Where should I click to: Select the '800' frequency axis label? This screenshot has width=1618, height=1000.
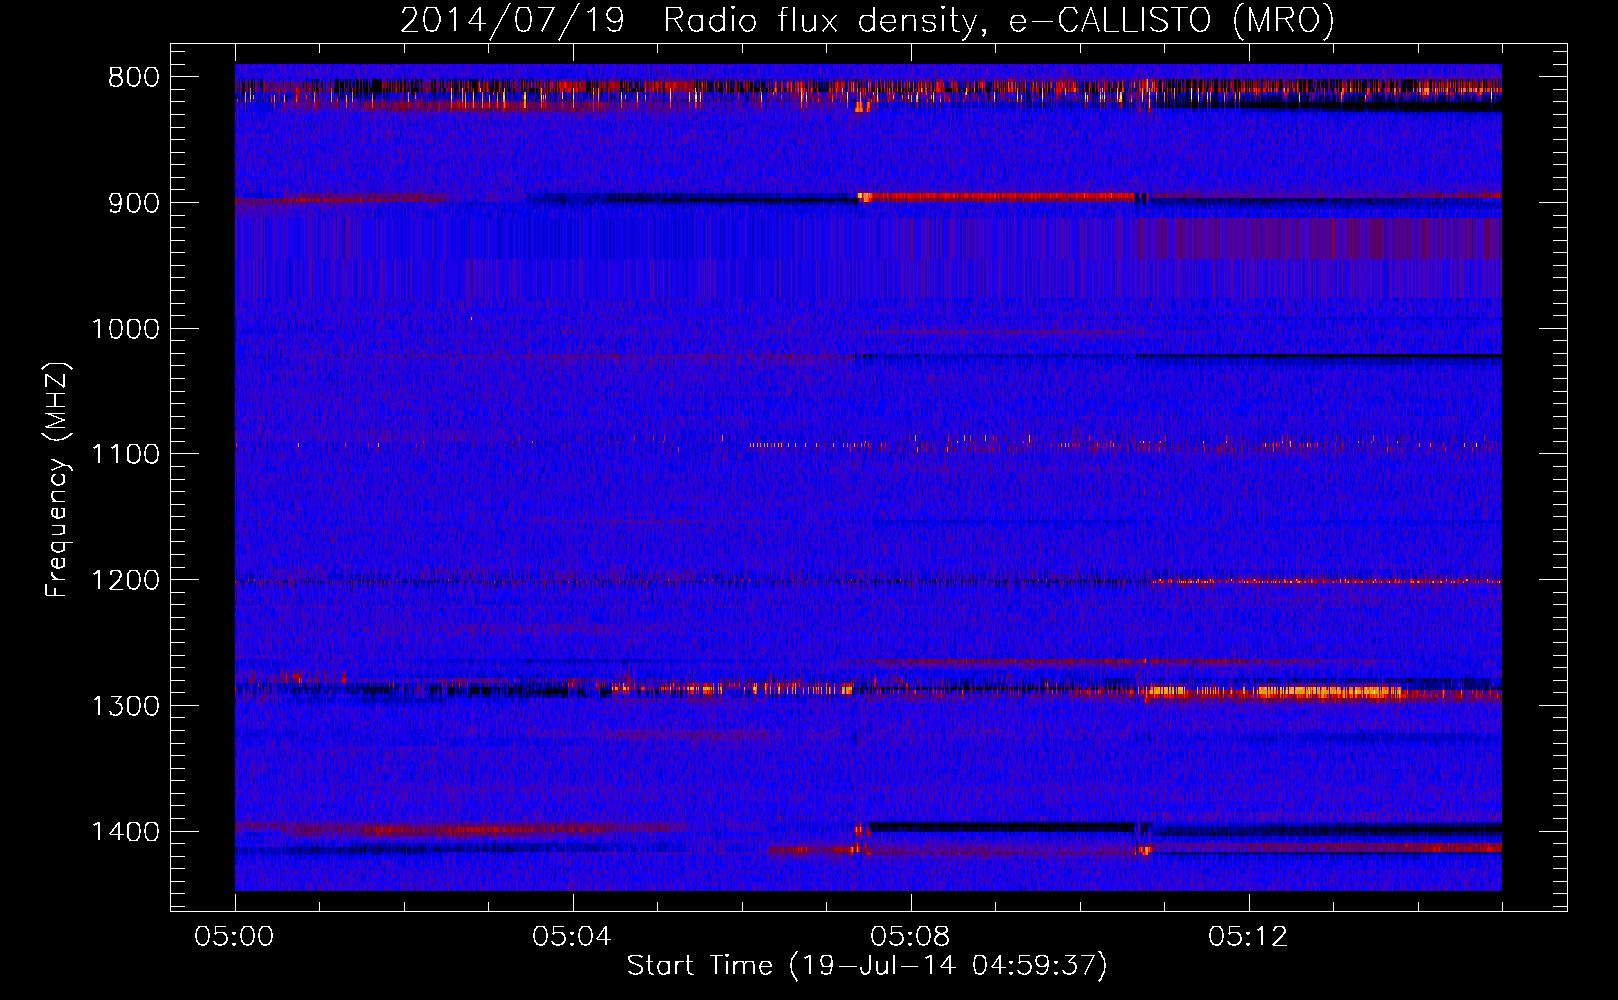click(134, 78)
